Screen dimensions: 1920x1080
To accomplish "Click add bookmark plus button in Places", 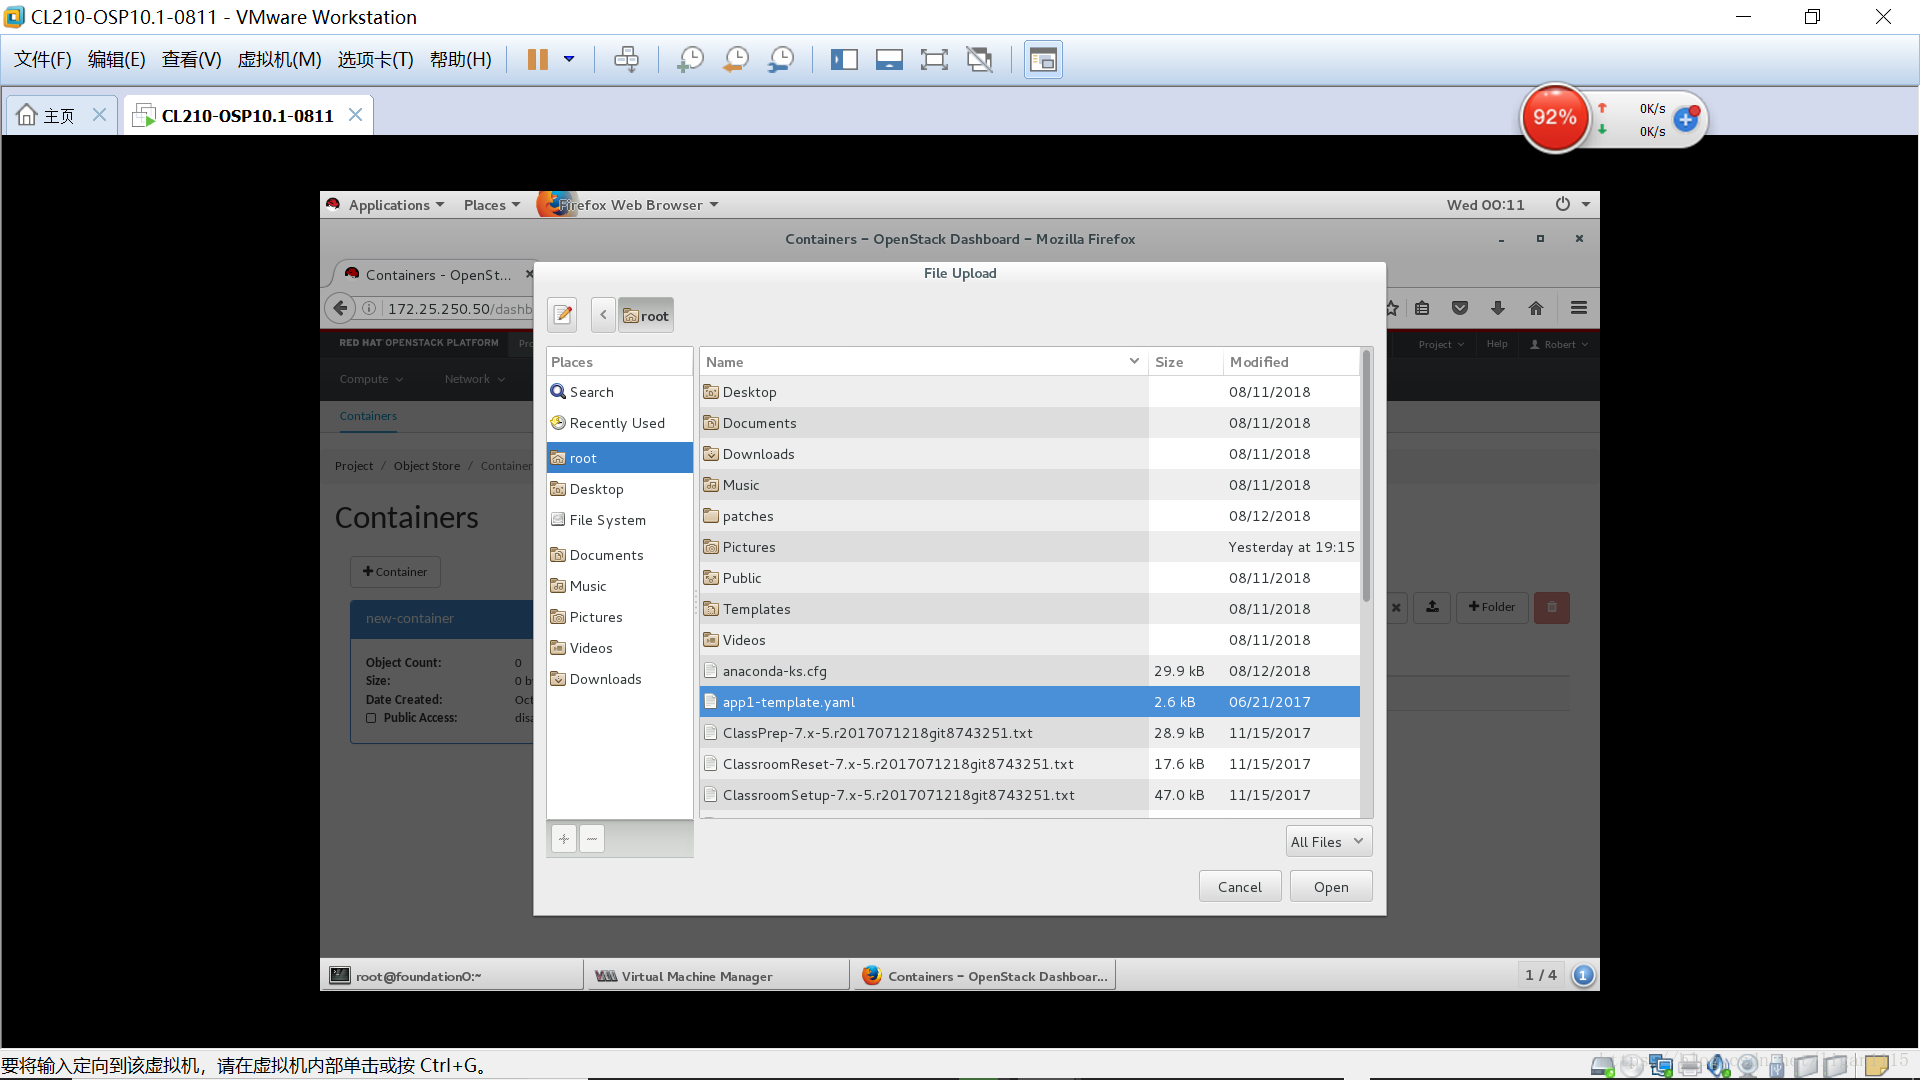I will tap(564, 839).
